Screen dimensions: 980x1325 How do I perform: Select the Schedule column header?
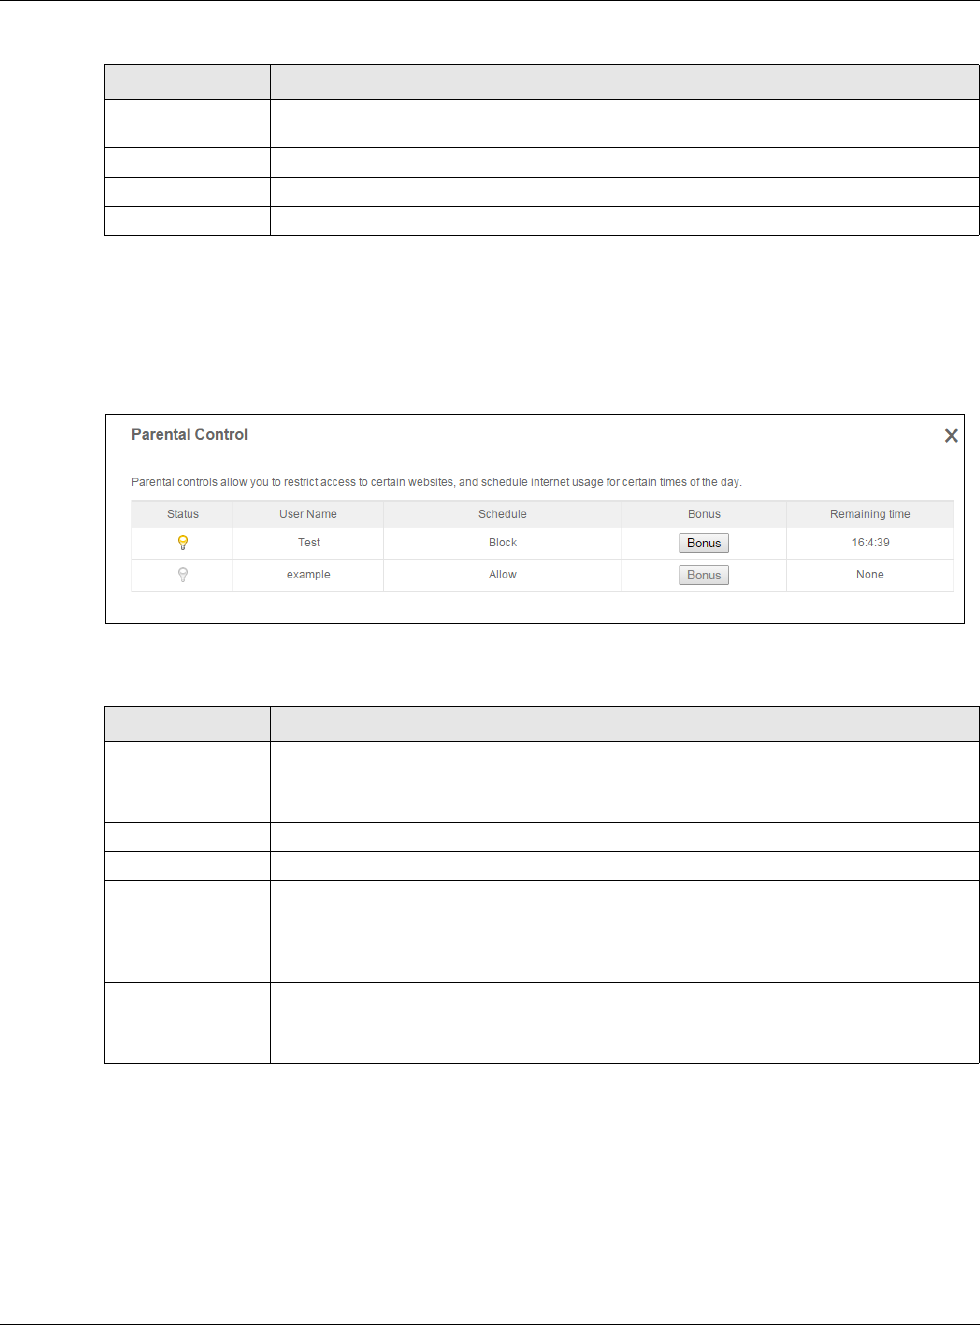502,514
